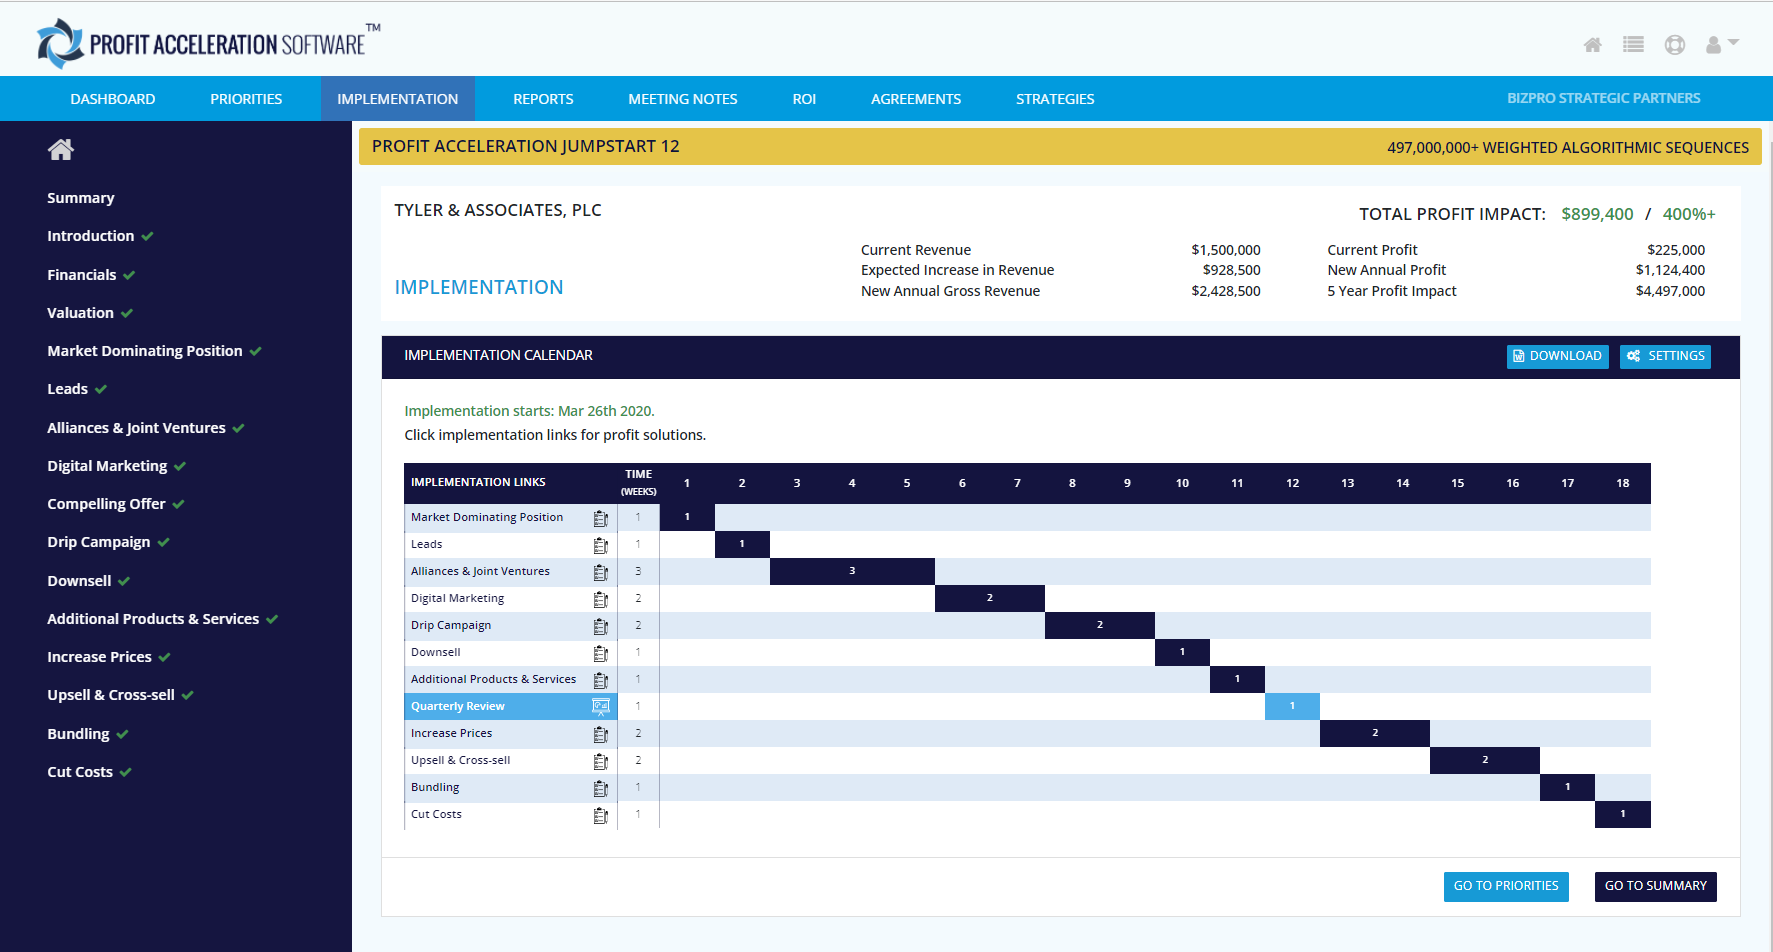The height and width of the screenshot is (952, 1773).
Task: Click the Go To Summary button
Action: tap(1655, 886)
